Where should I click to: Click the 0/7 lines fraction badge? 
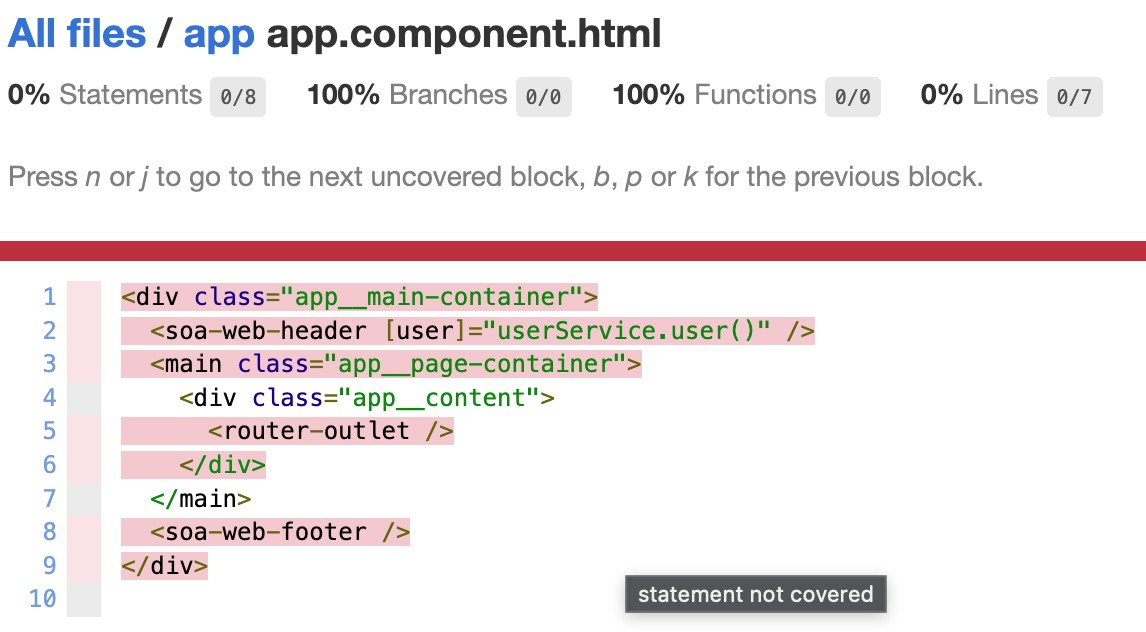pos(1074,96)
